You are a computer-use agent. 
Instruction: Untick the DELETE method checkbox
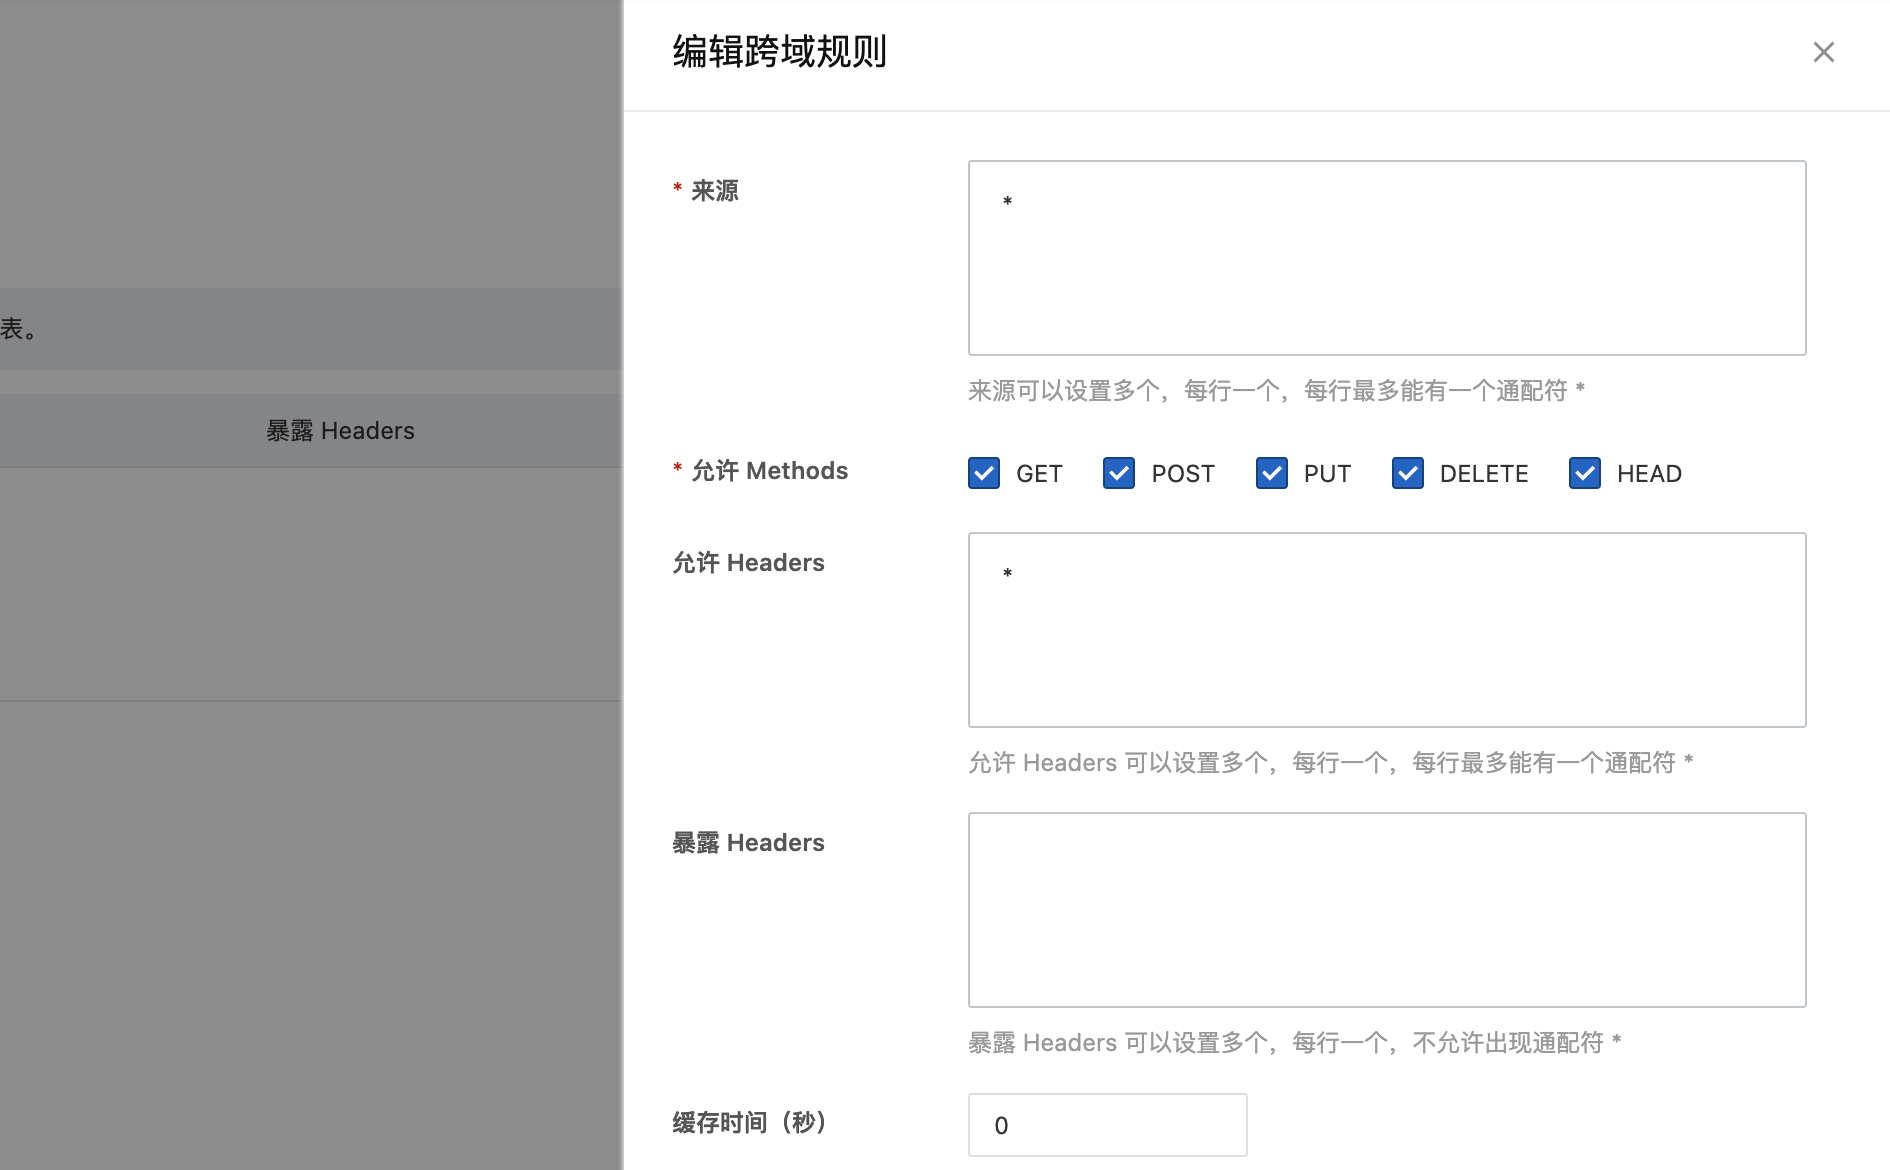(x=1407, y=473)
